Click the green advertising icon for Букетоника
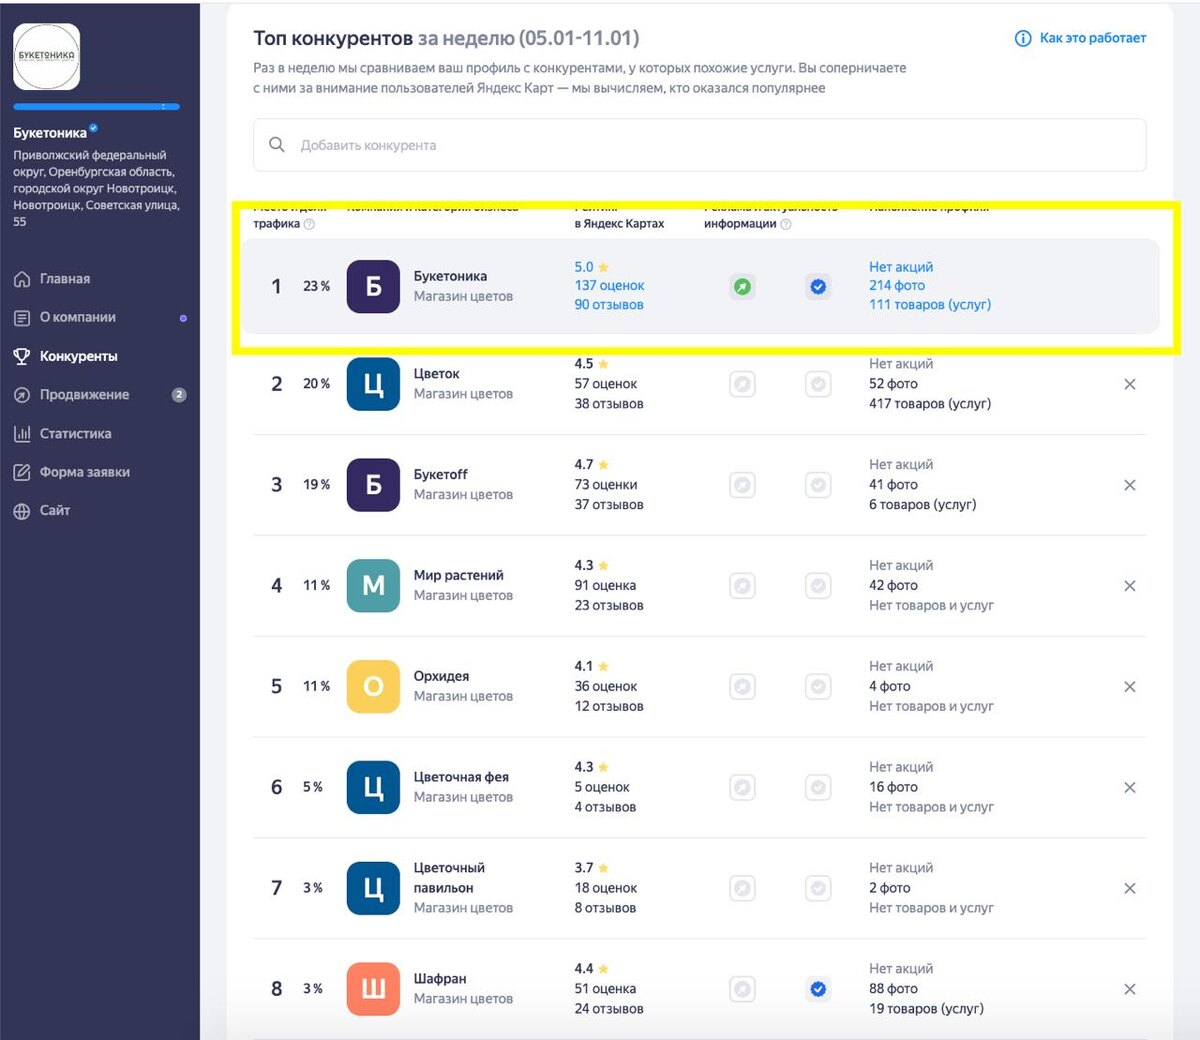The height and width of the screenshot is (1040, 1200). [x=742, y=287]
